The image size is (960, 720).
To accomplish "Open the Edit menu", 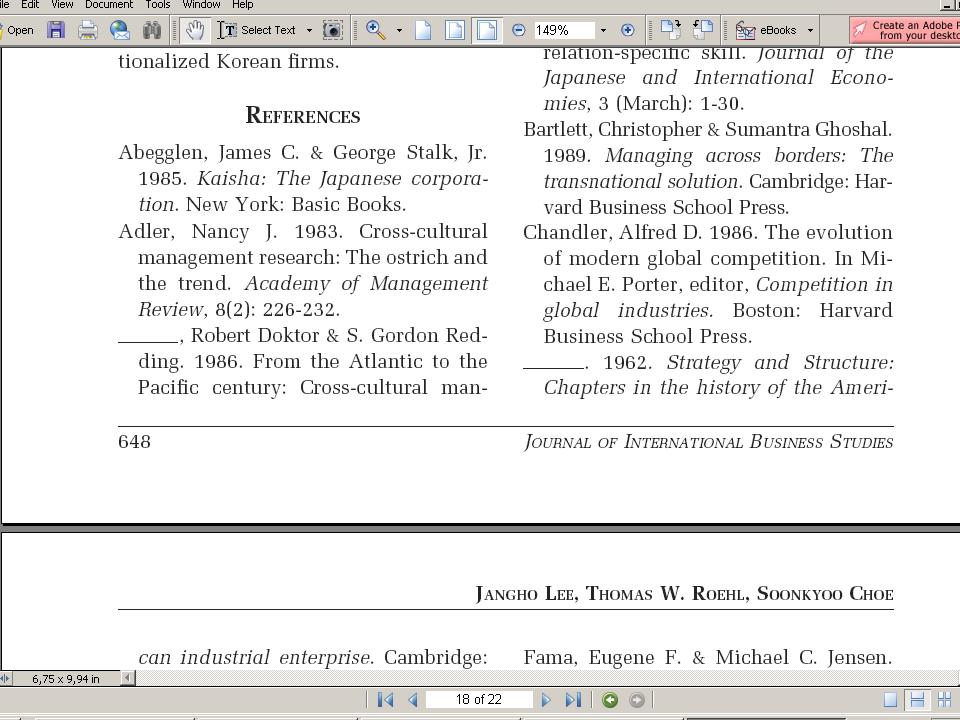I will pyautogui.click(x=30, y=5).
